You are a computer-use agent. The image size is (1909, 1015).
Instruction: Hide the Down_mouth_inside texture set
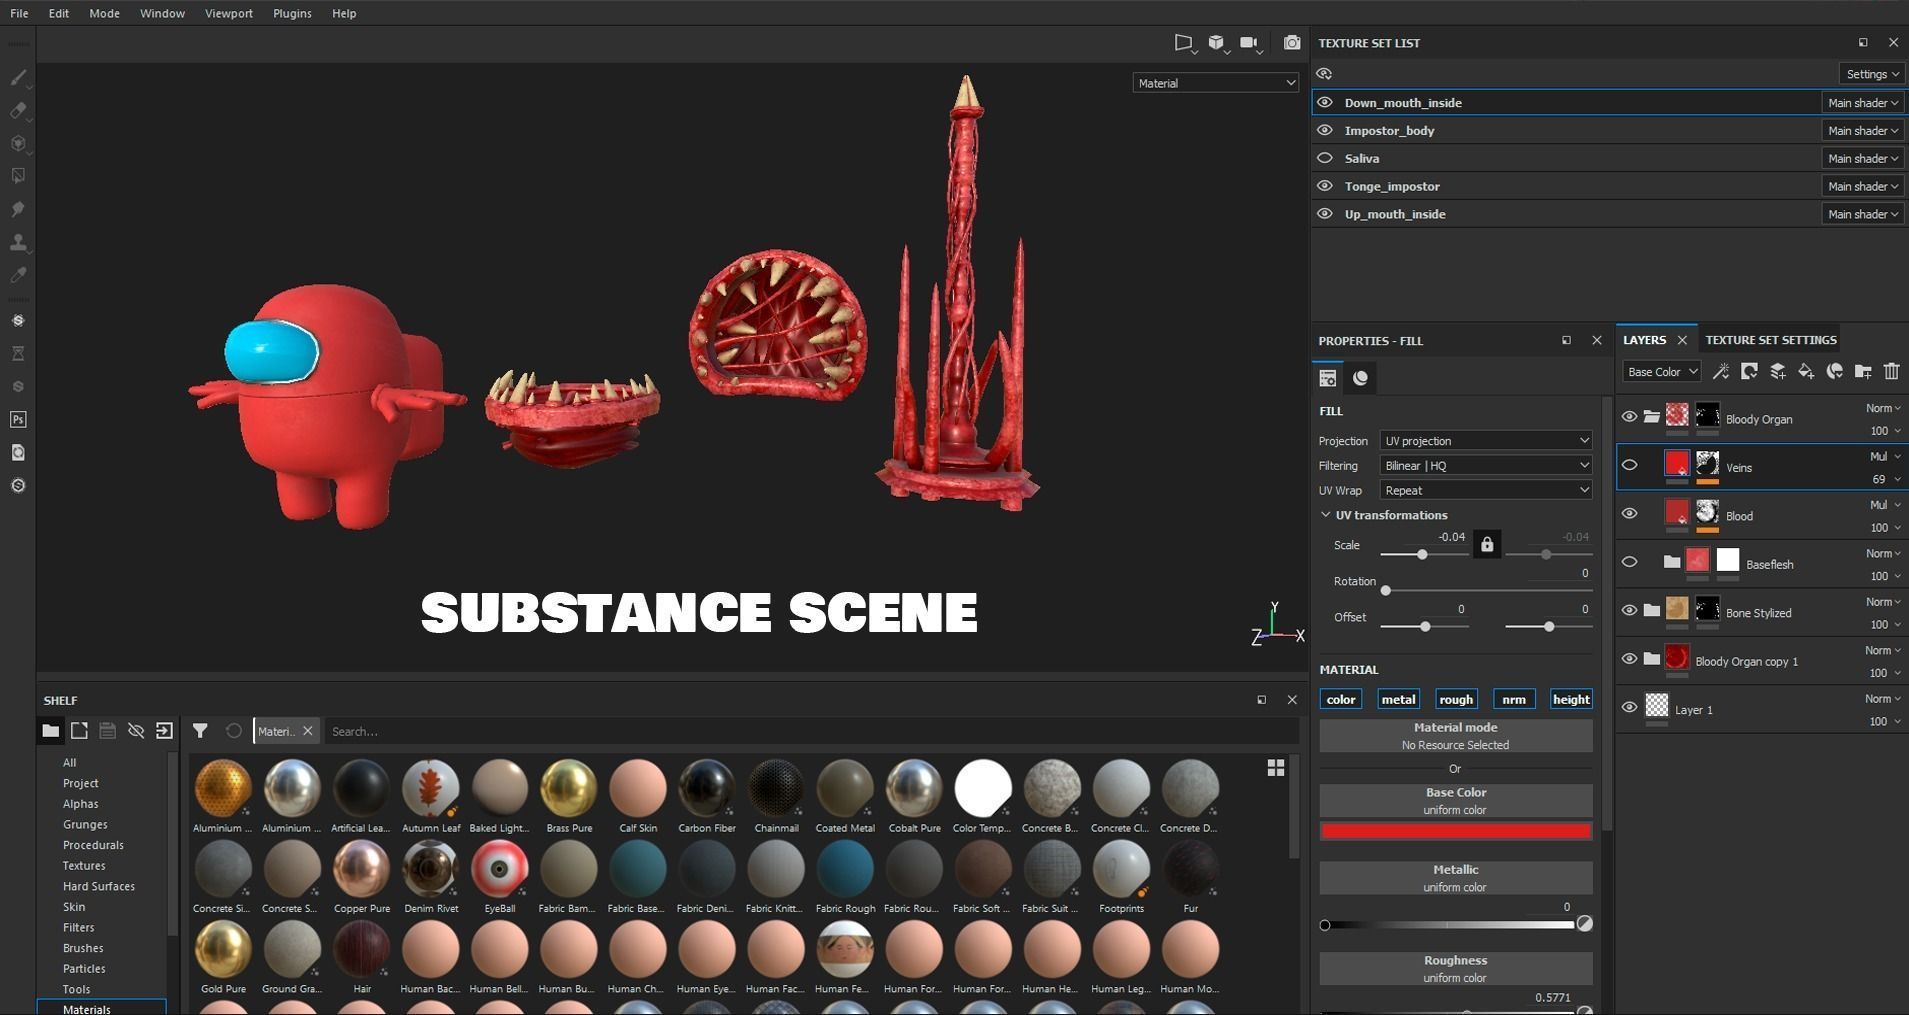click(1325, 102)
